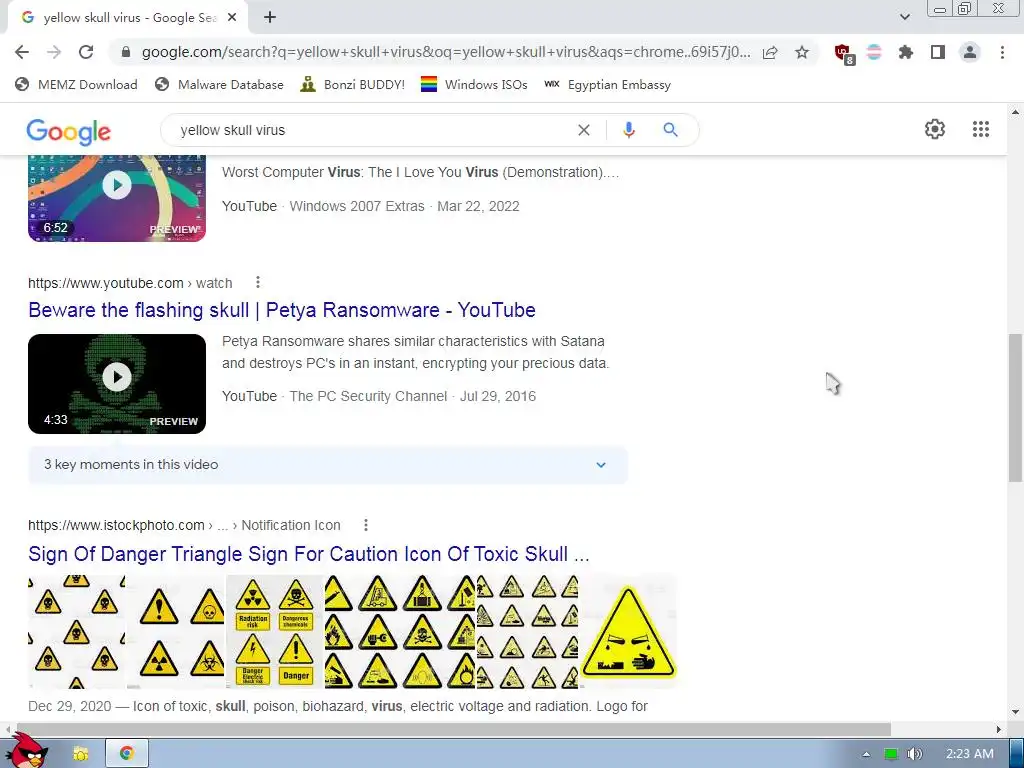1024x768 pixels.
Task: Click the https://www.youtube.com watch breadcrumb
Action: point(130,283)
